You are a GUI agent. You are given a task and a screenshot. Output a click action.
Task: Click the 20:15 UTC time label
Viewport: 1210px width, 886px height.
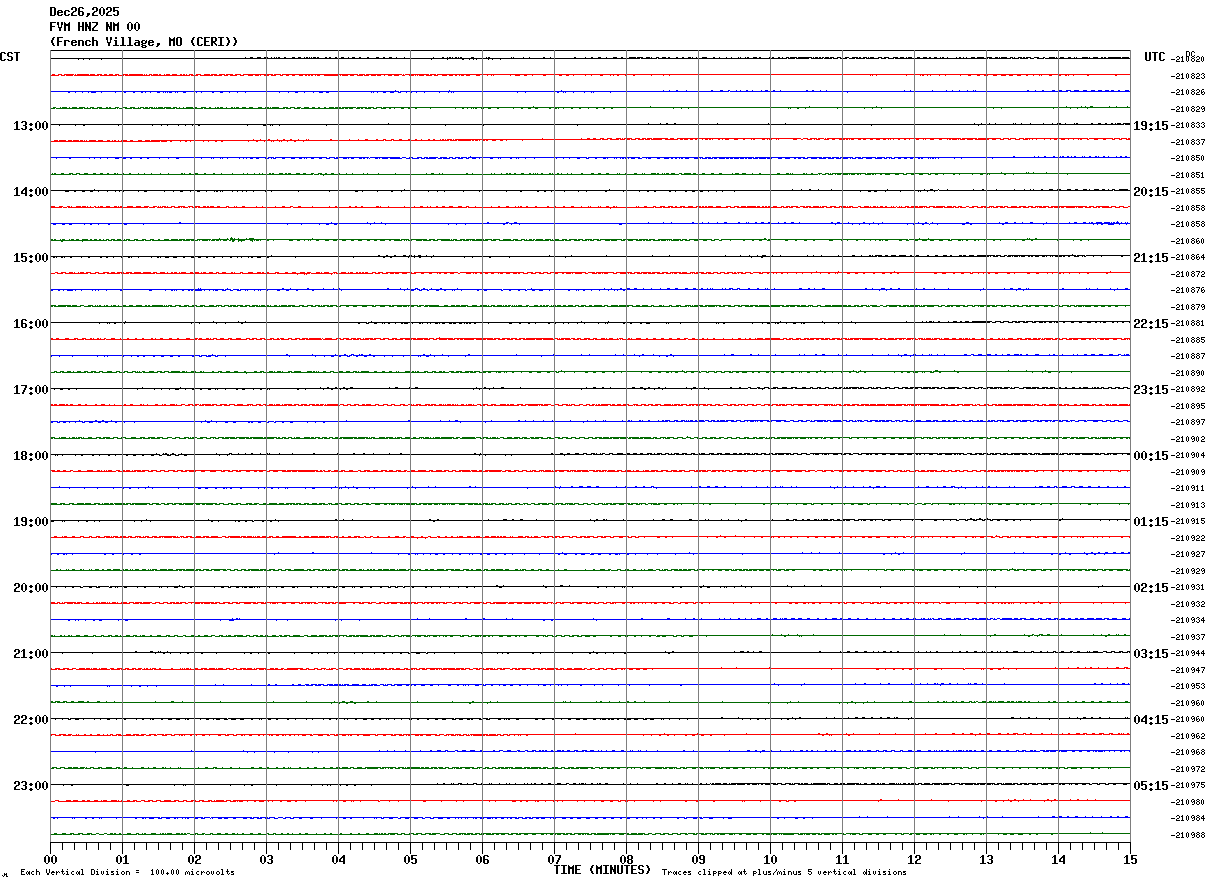[x=1151, y=192]
